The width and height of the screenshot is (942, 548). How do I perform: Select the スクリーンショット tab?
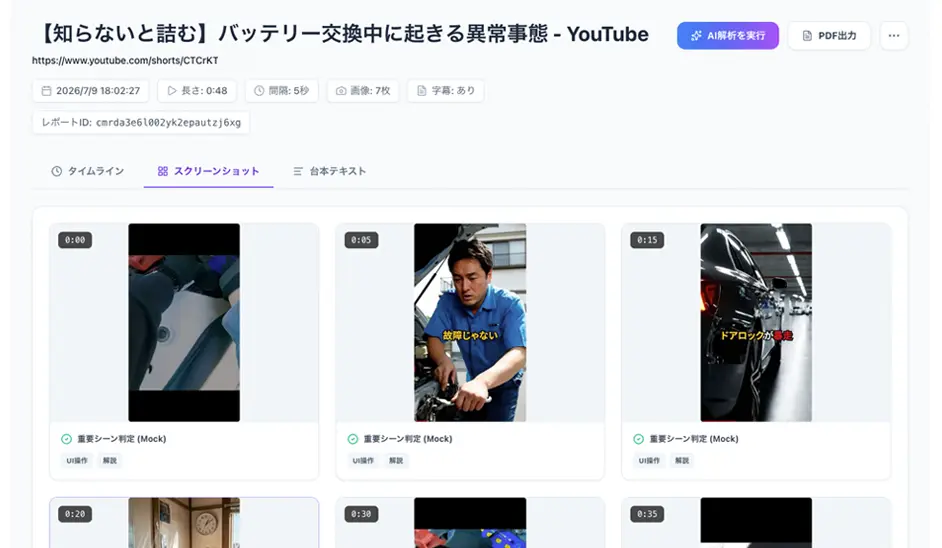(x=208, y=171)
